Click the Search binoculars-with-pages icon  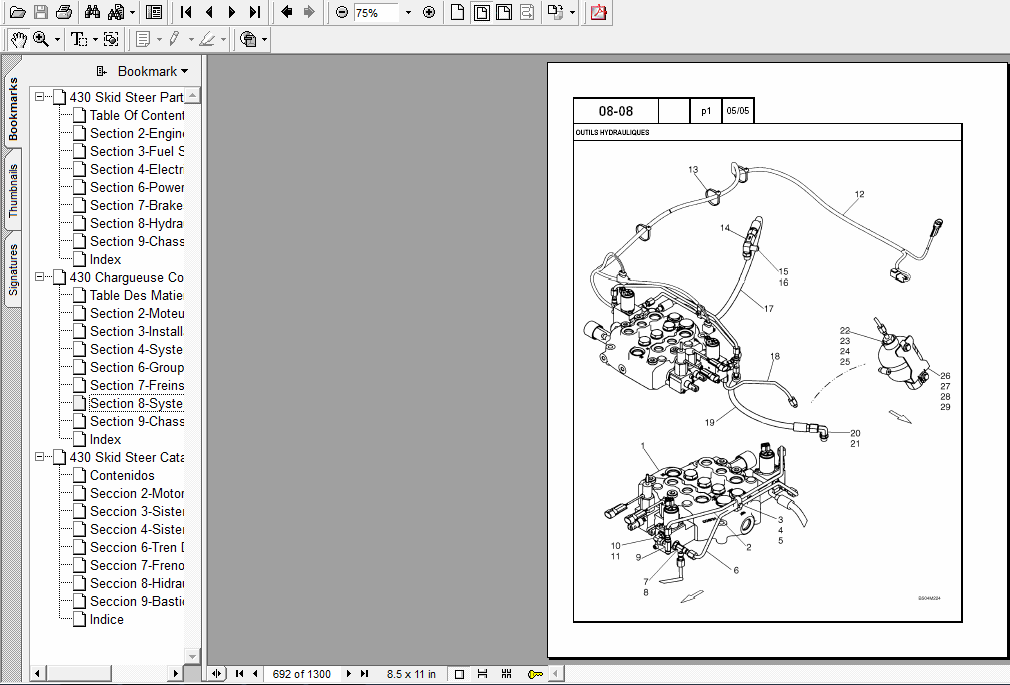click(116, 12)
